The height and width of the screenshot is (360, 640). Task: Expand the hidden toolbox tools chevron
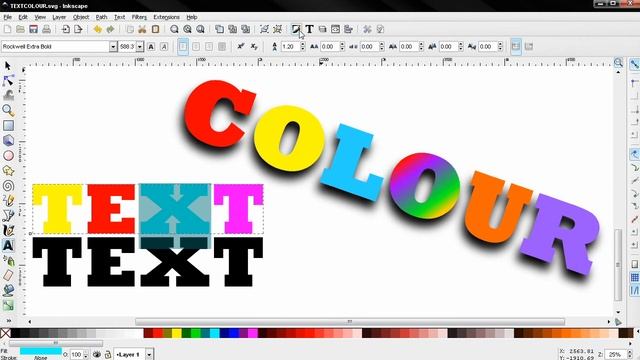9,320
